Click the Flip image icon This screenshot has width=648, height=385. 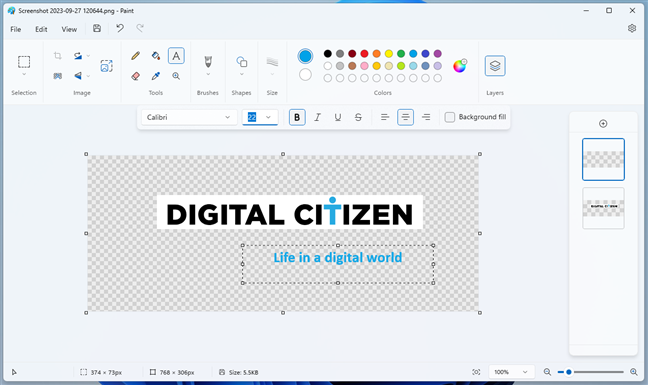pyautogui.click(x=78, y=76)
